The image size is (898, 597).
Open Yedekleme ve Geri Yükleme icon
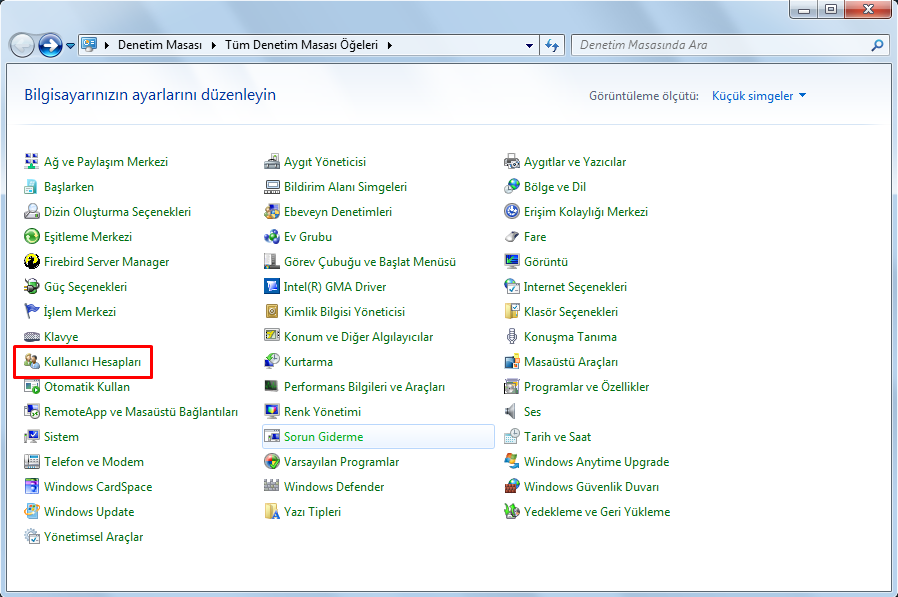511,512
